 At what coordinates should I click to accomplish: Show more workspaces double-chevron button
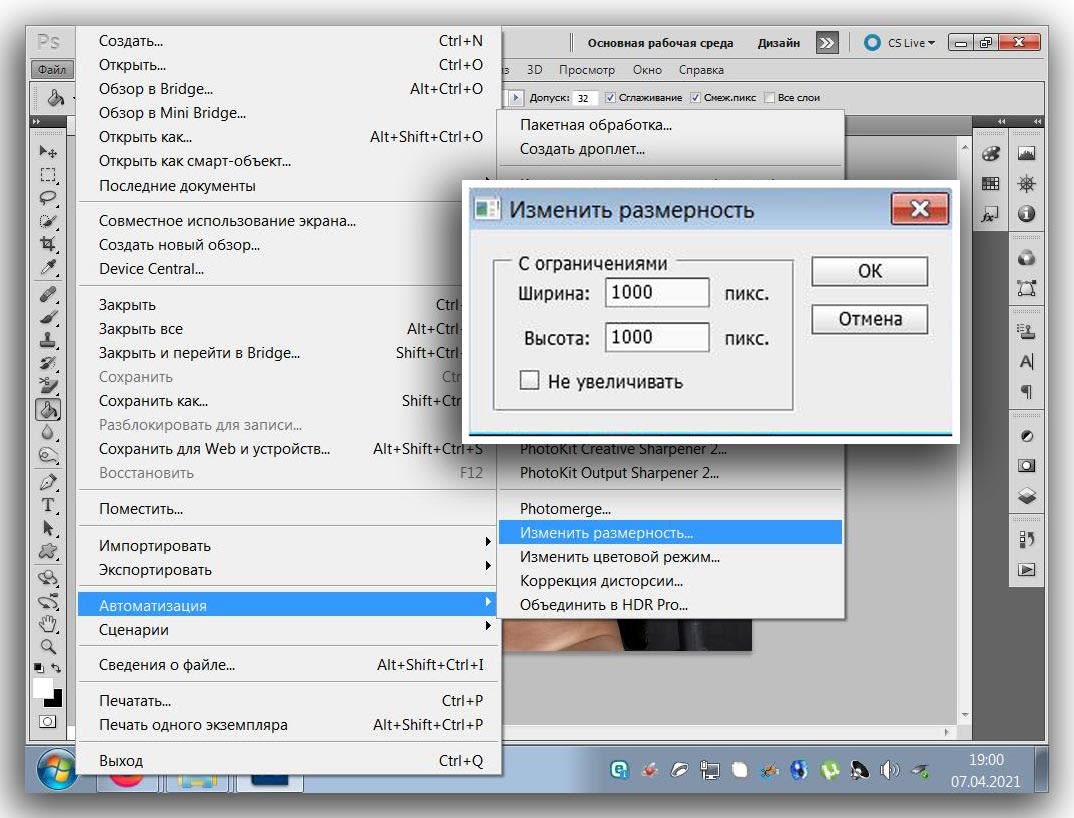(827, 42)
